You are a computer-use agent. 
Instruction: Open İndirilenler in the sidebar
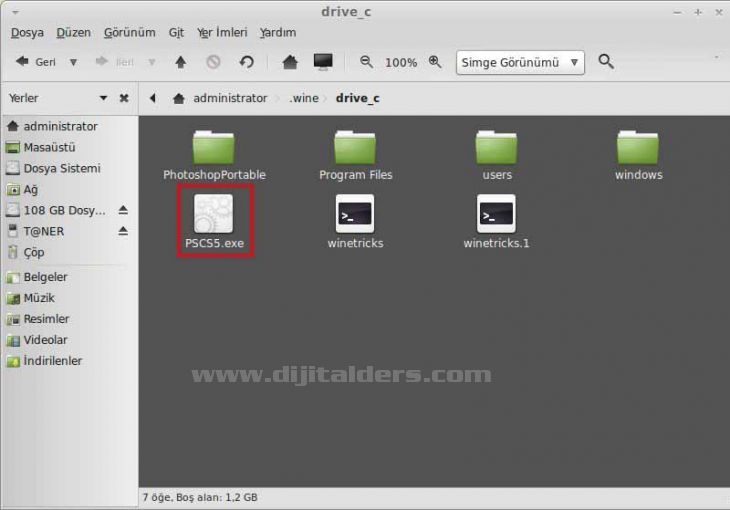point(52,361)
